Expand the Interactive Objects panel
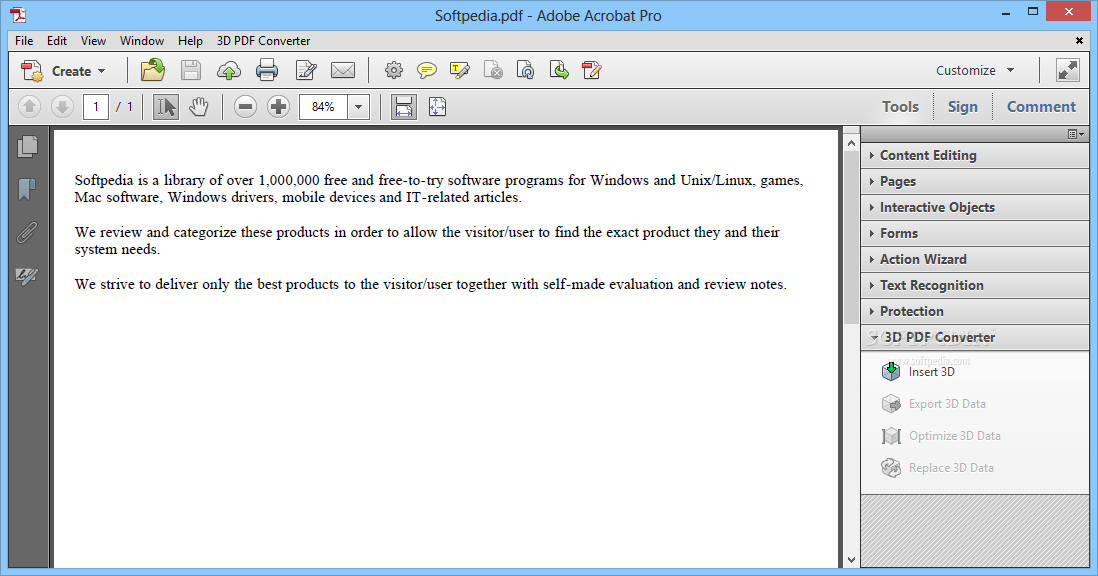1098x576 pixels. point(975,207)
